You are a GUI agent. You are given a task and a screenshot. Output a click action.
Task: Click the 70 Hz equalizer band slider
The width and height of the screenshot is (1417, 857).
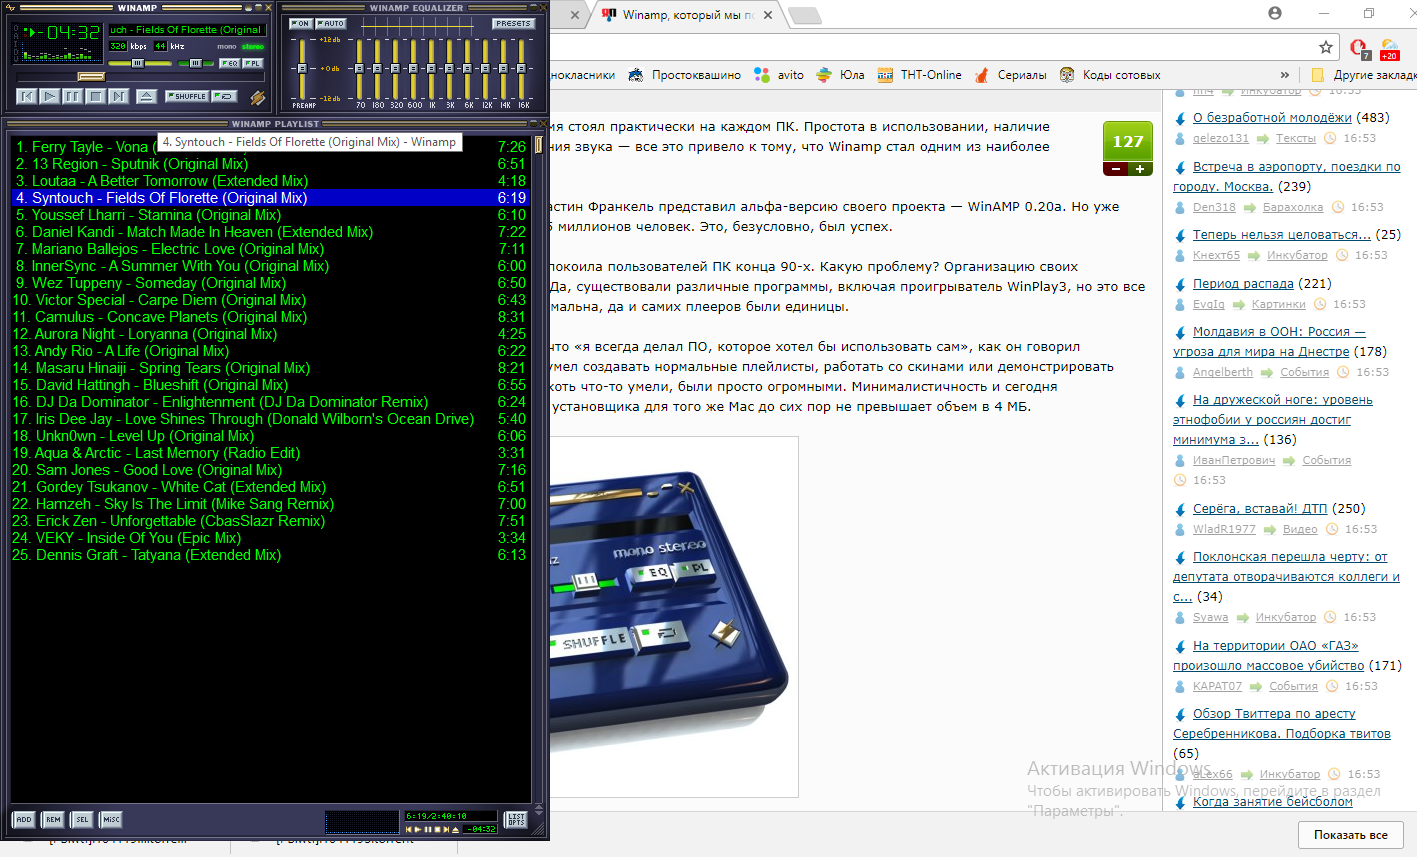pyautogui.click(x=360, y=68)
